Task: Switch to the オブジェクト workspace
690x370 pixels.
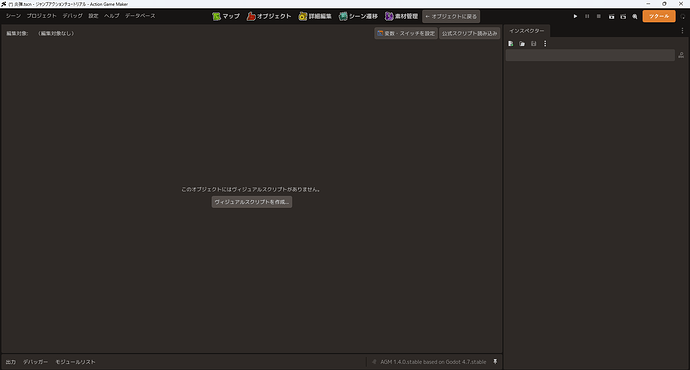Action: (269, 16)
